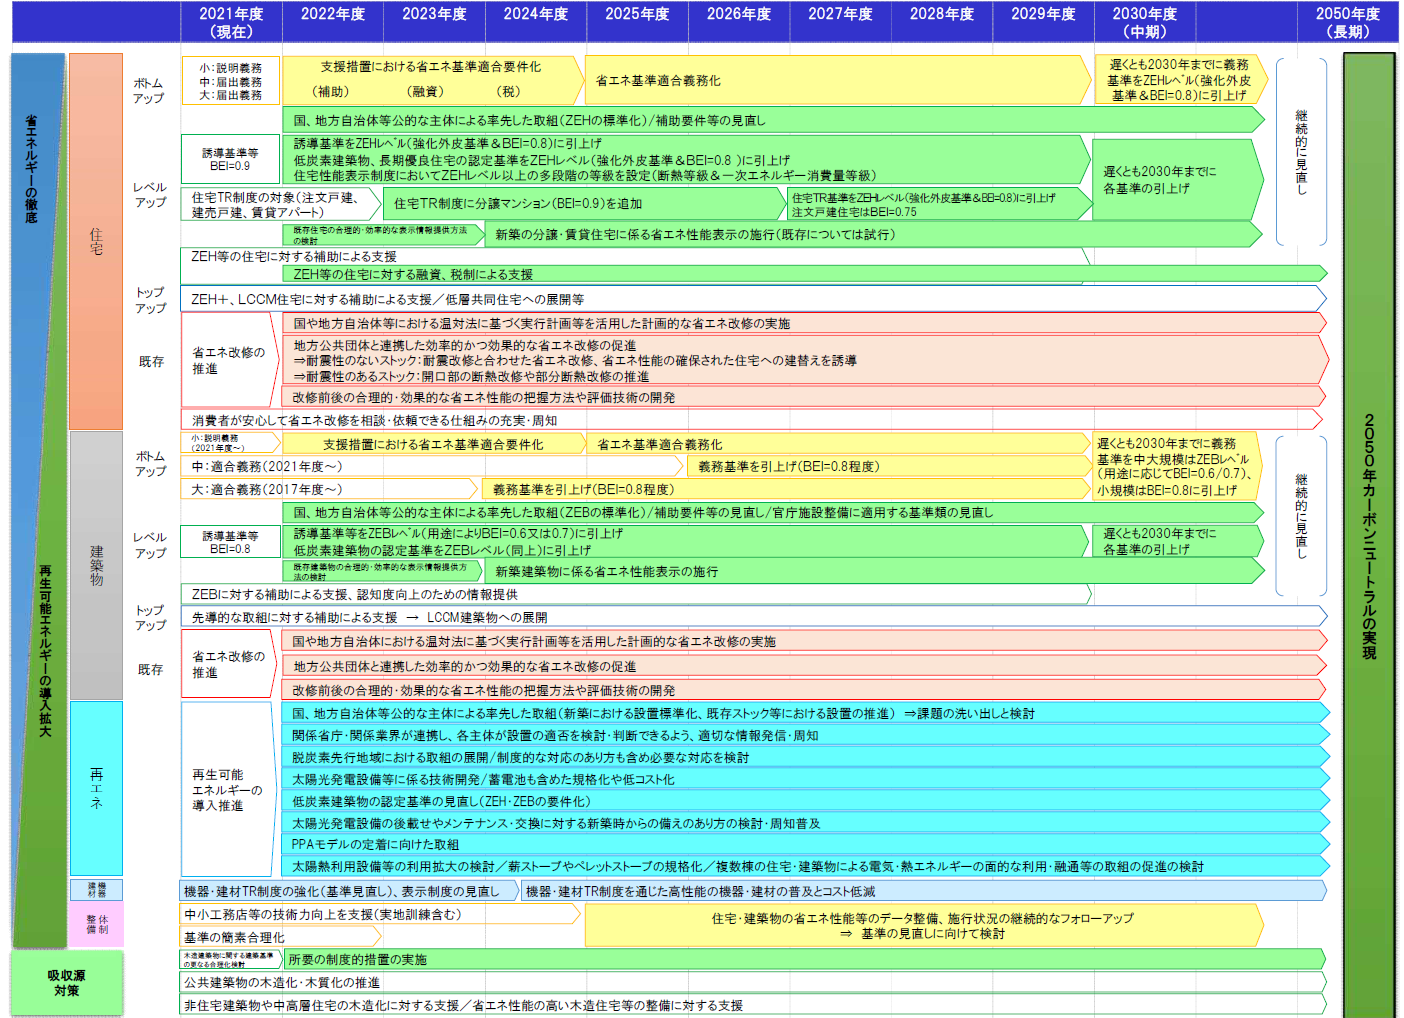Click the 2050年カーボンニュートラルの実現 vertical bar
This screenshot has width=1404, height=1018.
point(1368,535)
